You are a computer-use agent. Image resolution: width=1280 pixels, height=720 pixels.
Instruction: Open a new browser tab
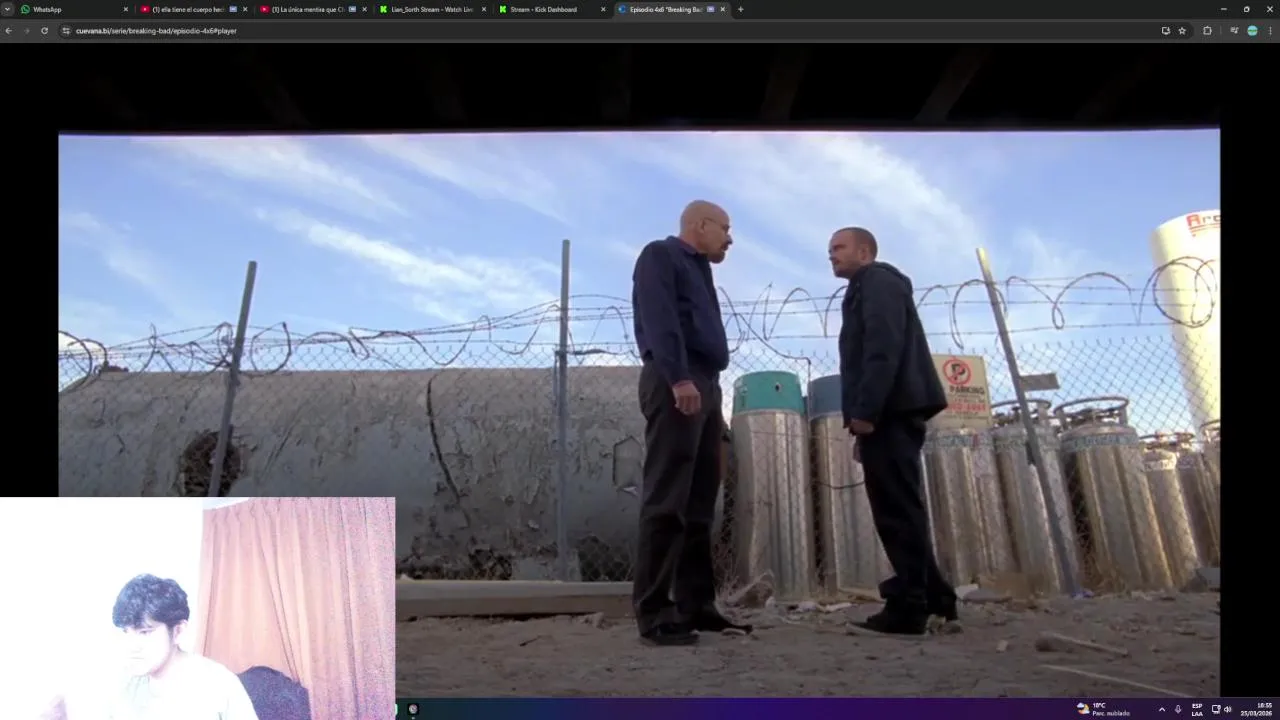pyautogui.click(x=740, y=9)
